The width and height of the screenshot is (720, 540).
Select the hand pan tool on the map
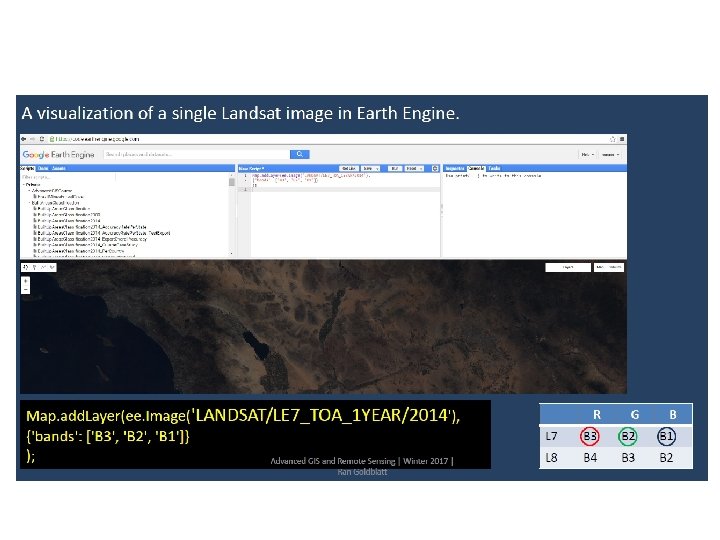[x=26, y=267]
